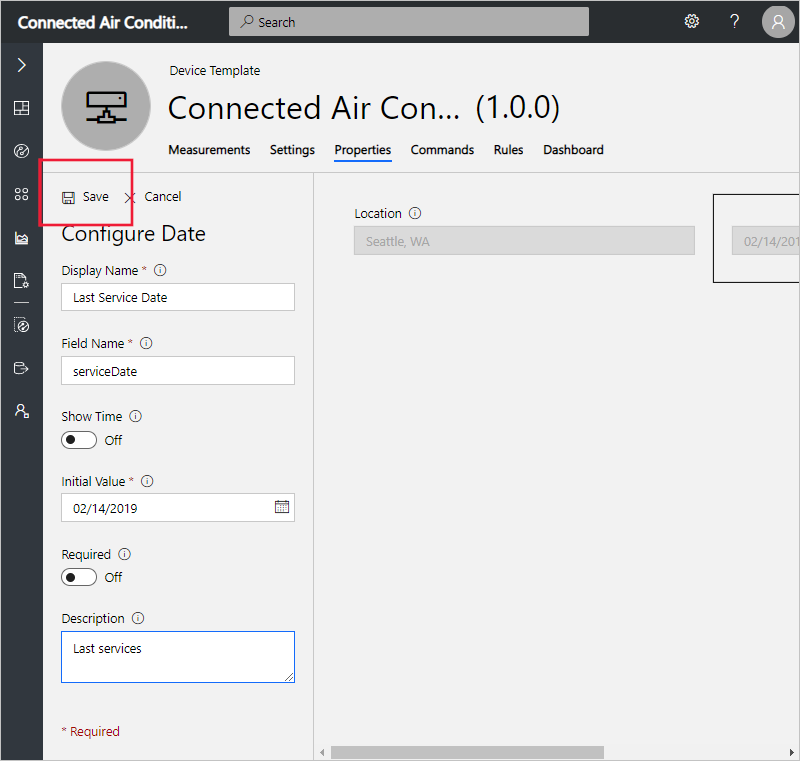The height and width of the screenshot is (761, 800).
Task: Switch to Measurements tab
Action: 209,150
